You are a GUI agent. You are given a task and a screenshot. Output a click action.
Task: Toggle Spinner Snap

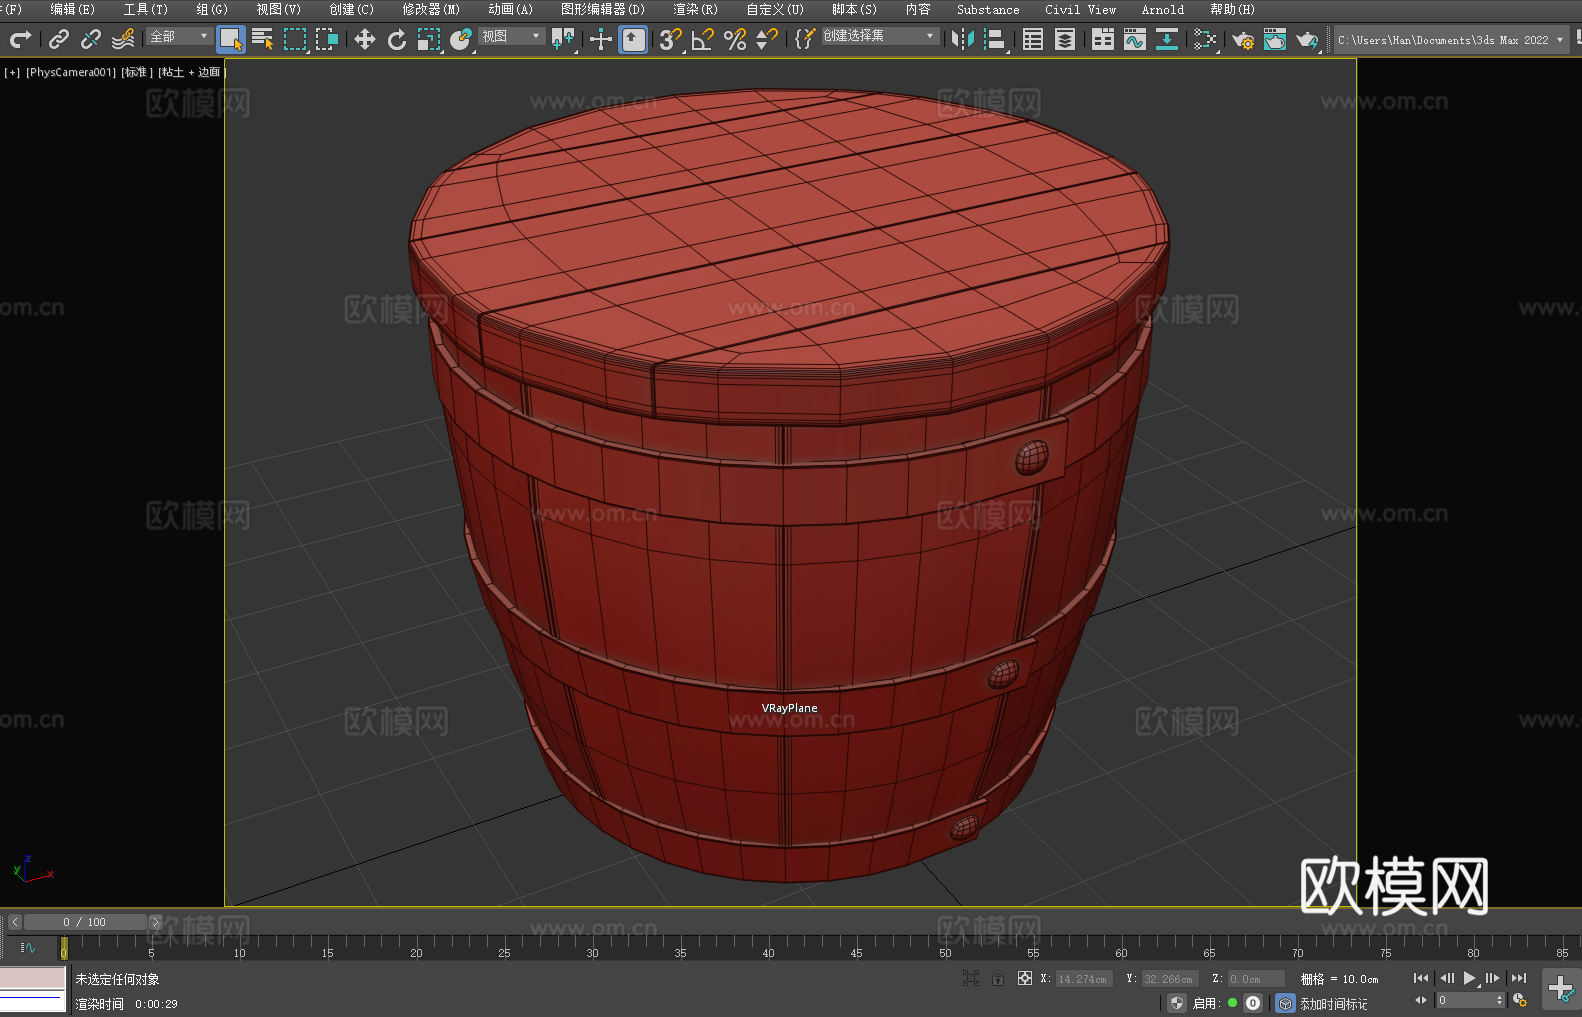click(x=767, y=39)
